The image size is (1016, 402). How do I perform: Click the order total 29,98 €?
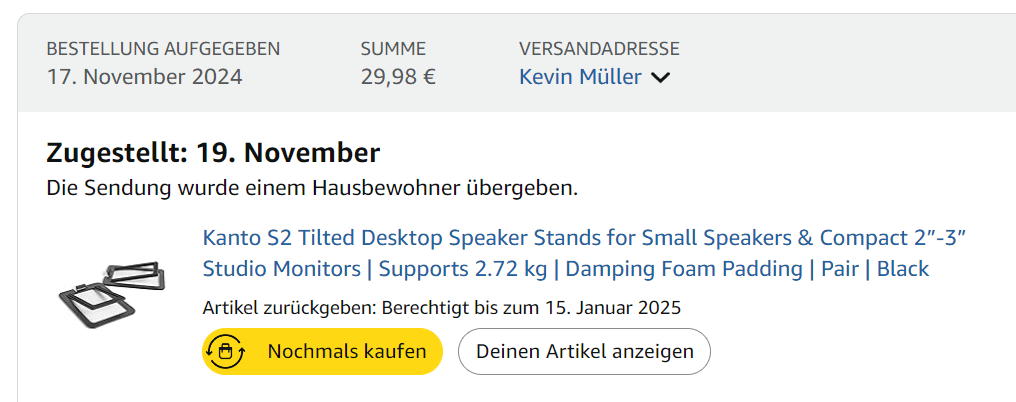pyautogui.click(x=398, y=77)
